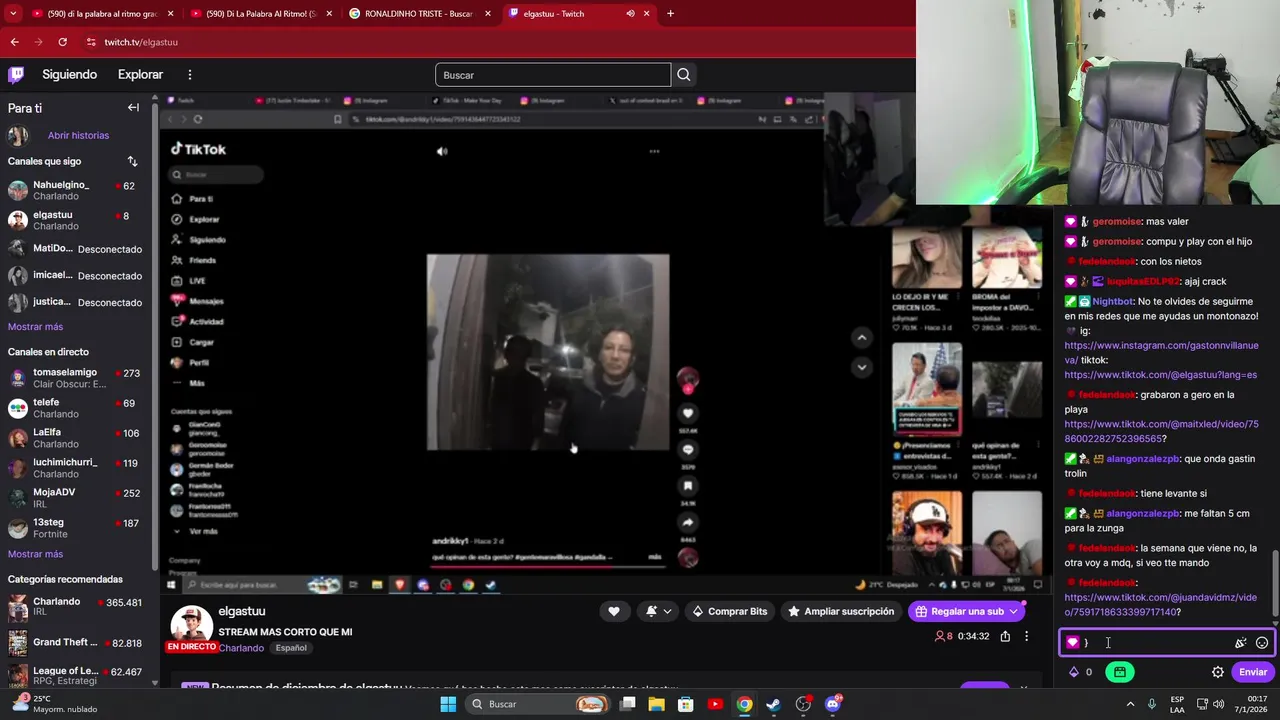Open taskbar volume speaker control
This screenshot has height=720, width=1280.
tap(1218, 704)
